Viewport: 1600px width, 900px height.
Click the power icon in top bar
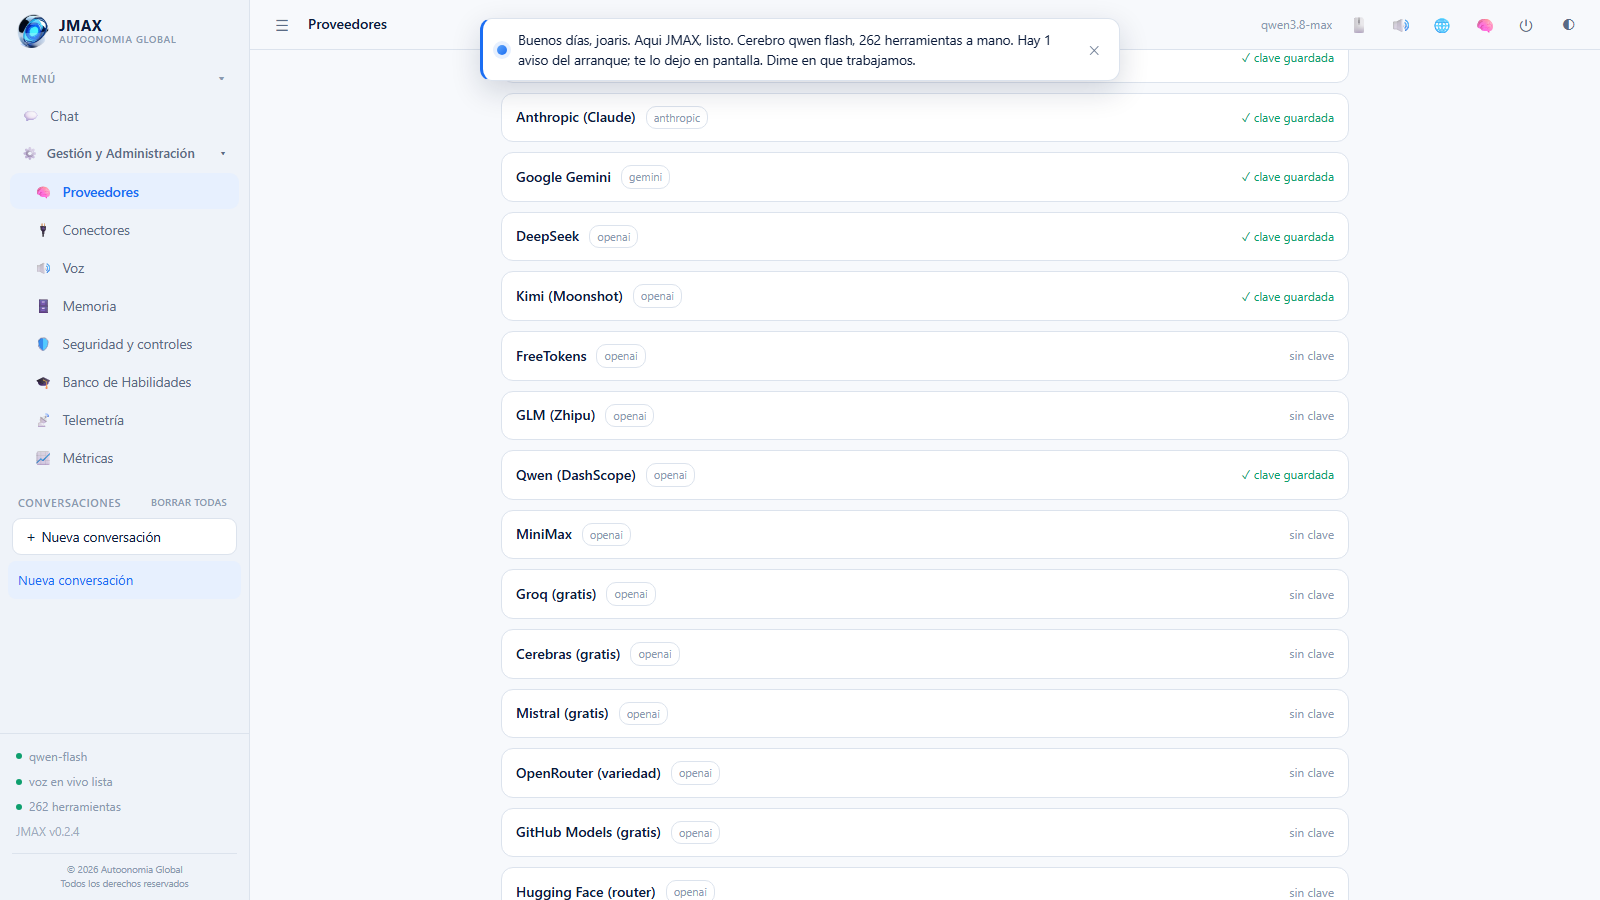(1526, 25)
